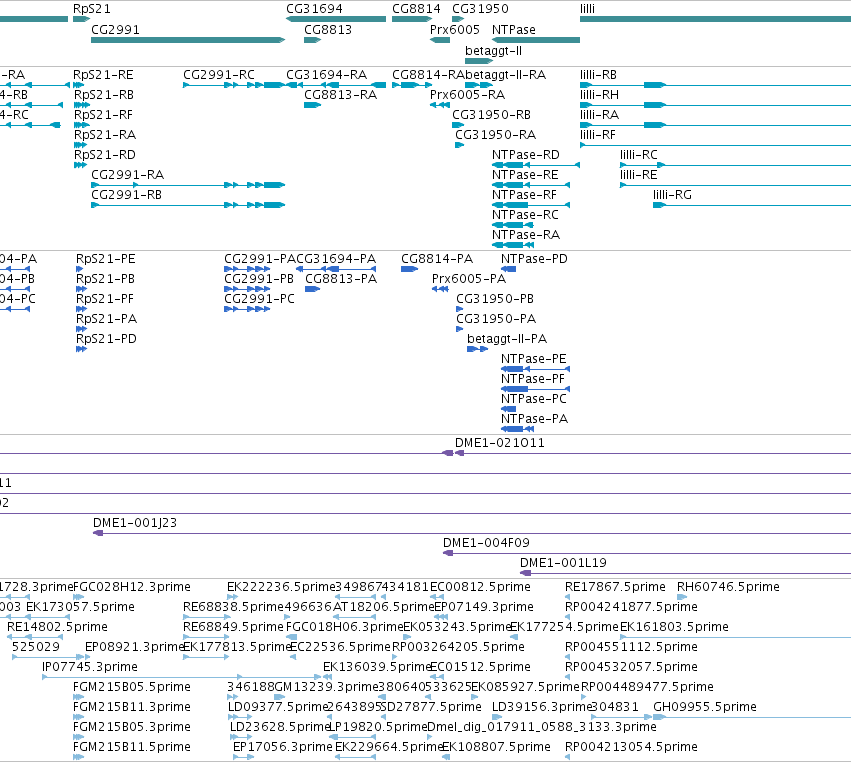
Task: Click protein NTPase-PD label
Action: [x=534, y=259]
